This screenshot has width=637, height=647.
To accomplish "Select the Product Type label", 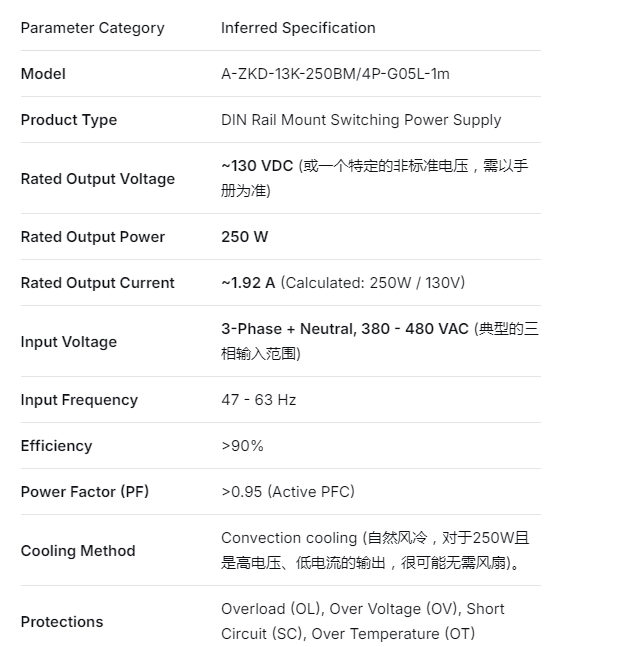I will (69, 120).
